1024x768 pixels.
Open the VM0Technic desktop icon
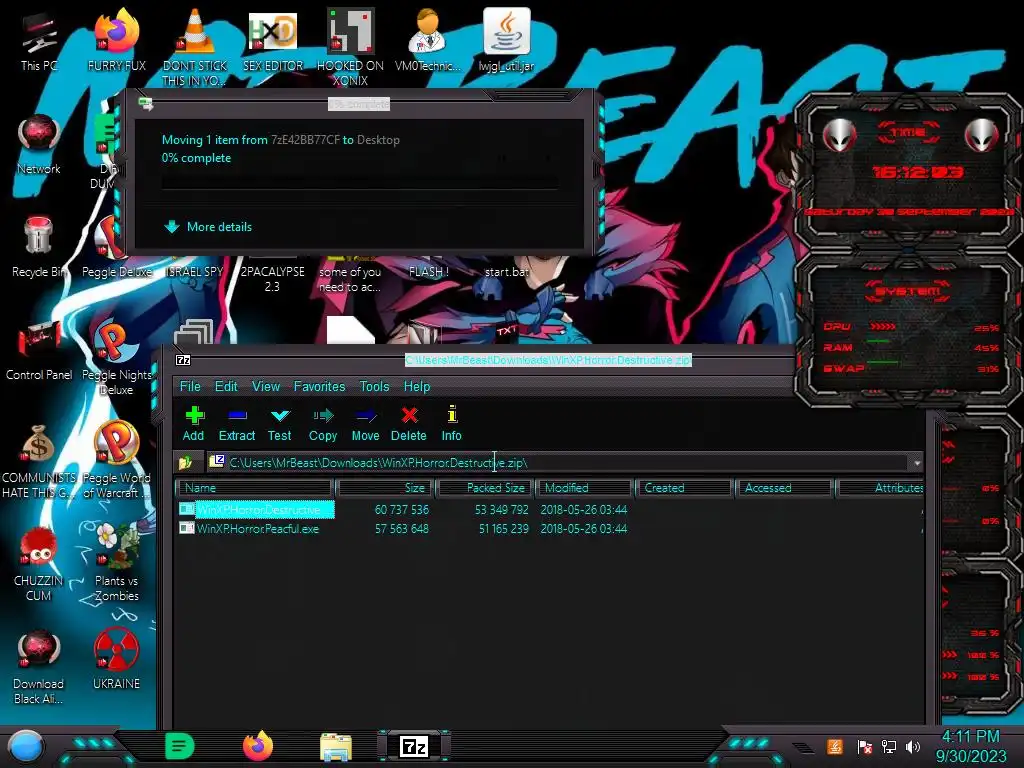tap(428, 39)
